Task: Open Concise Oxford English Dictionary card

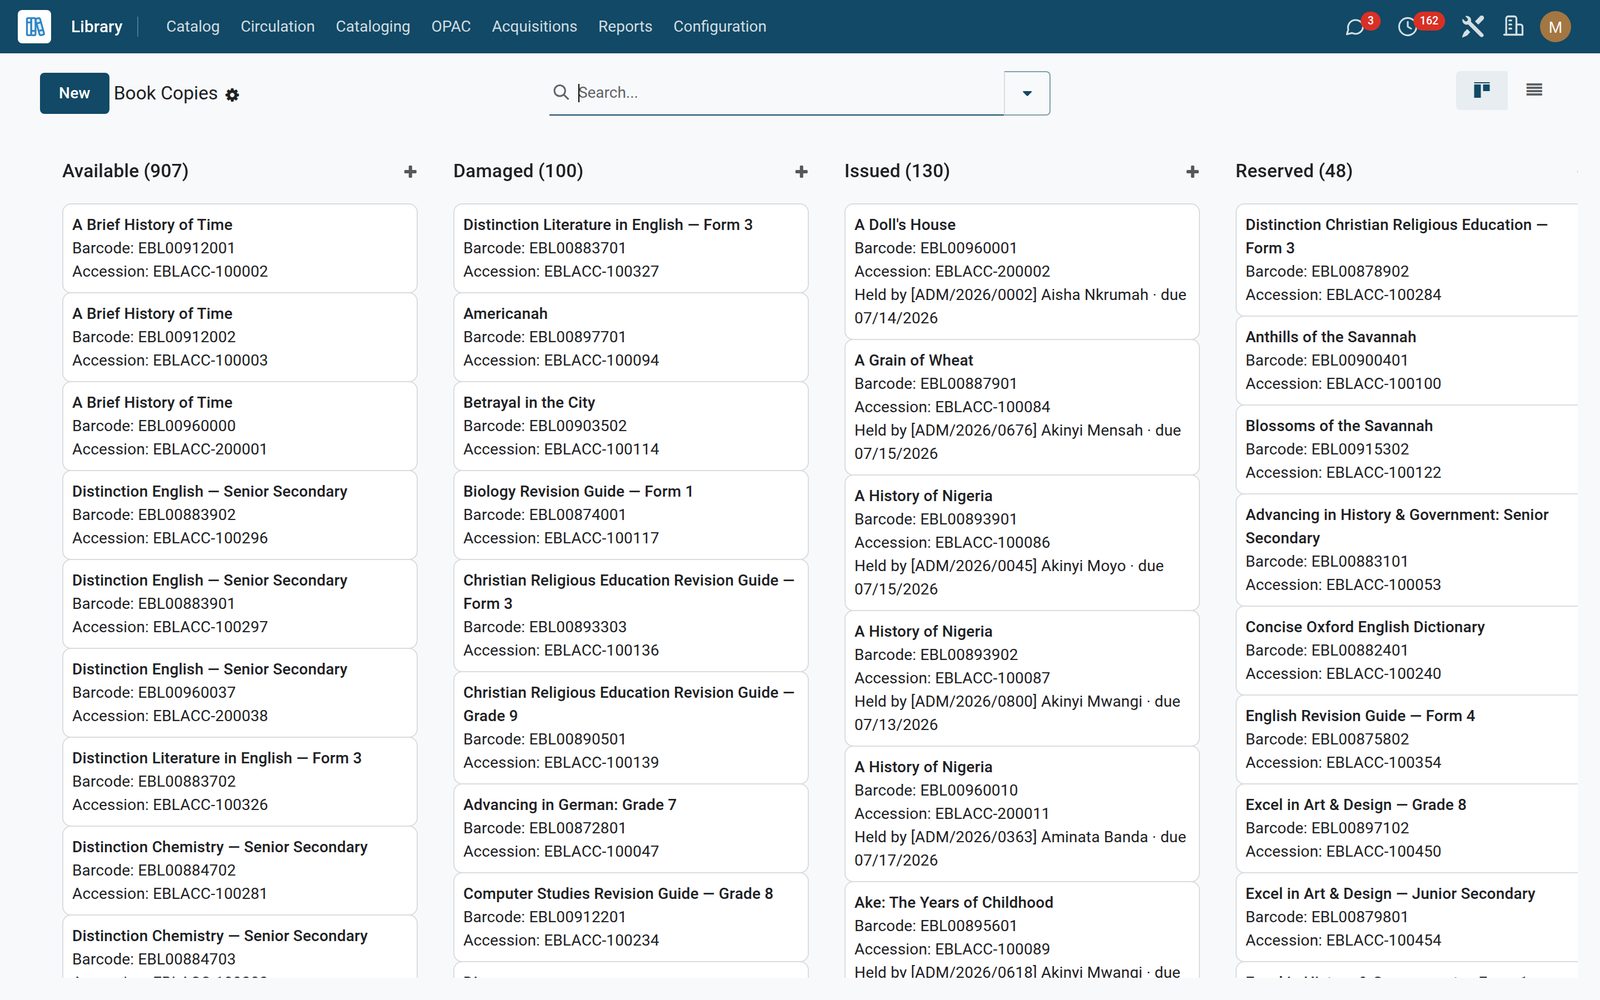Action: [x=1408, y=650]
